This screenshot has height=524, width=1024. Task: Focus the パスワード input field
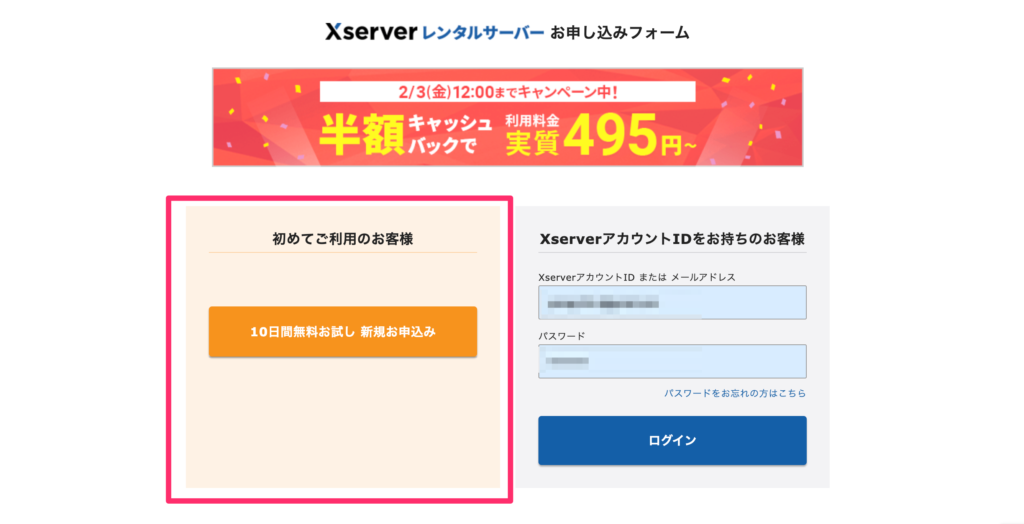pos(672,361)
